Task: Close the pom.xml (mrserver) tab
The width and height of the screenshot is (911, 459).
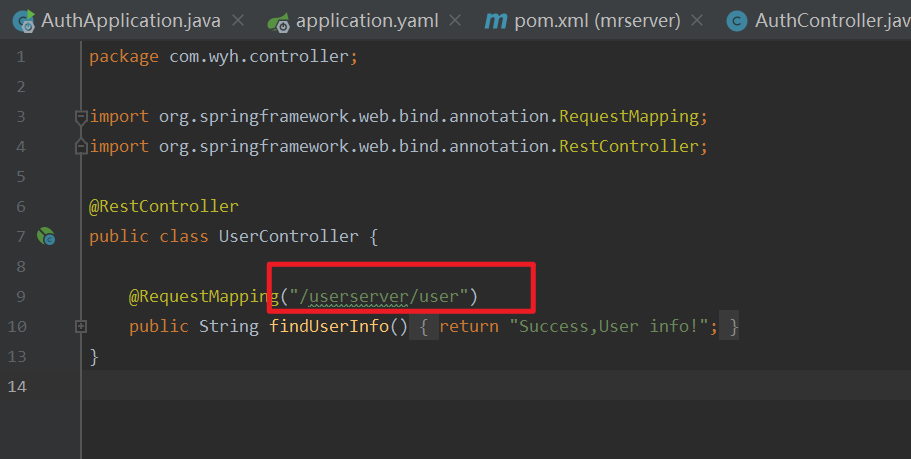Action: [697, 20]
